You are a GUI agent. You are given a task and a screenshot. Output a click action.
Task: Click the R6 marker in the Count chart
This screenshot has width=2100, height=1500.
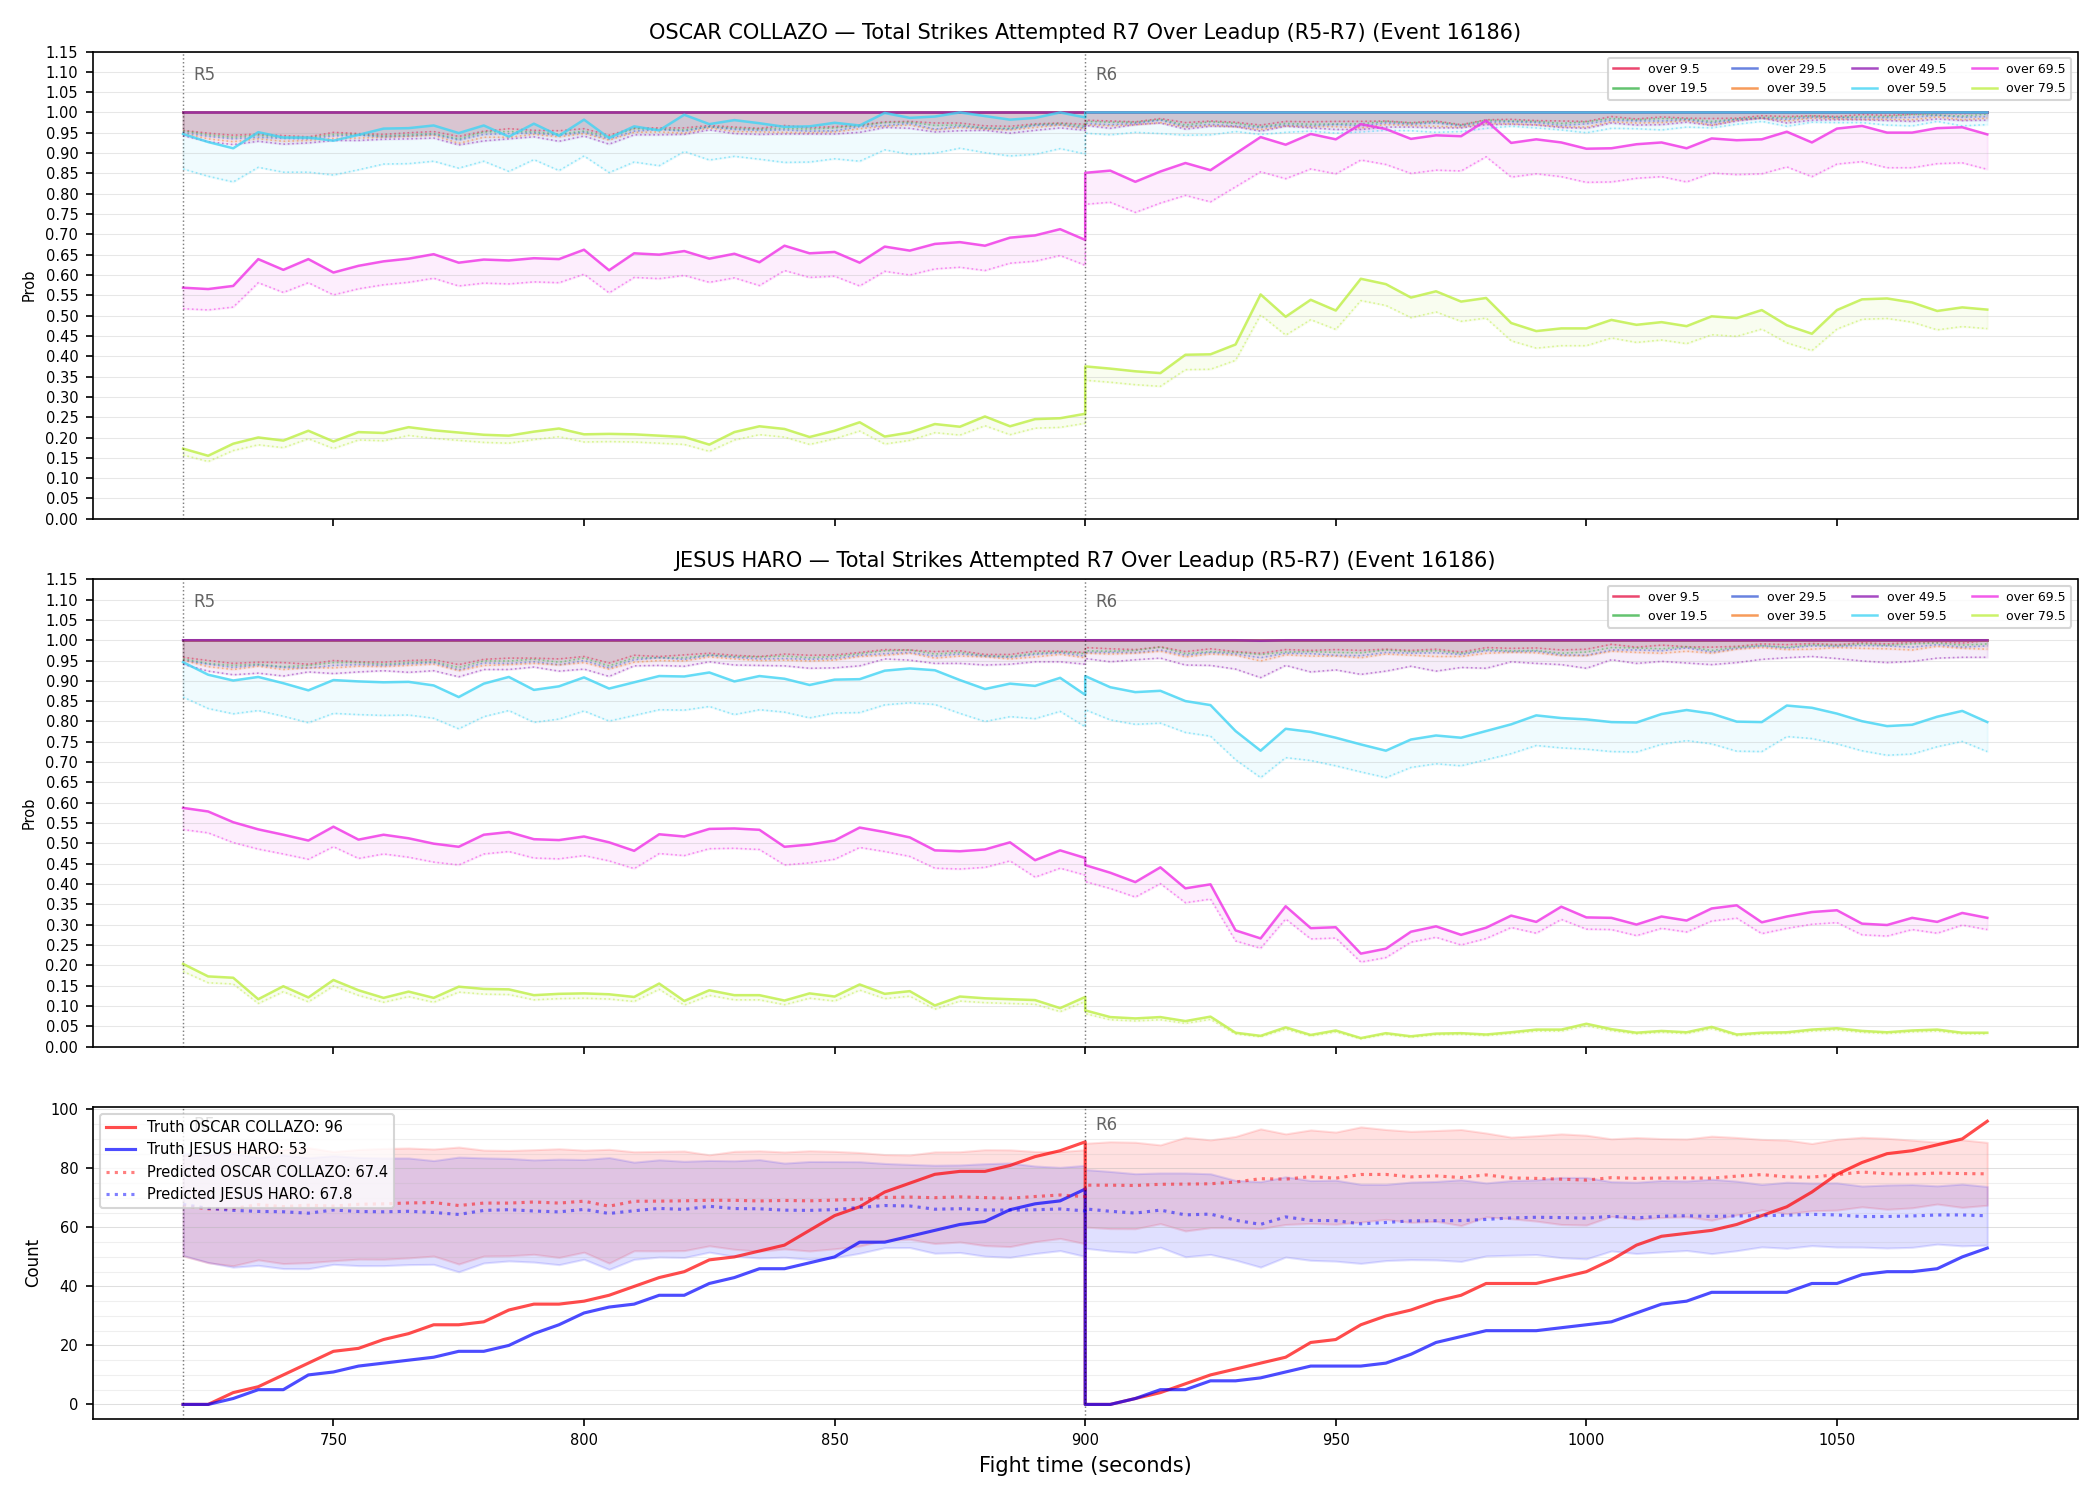[x=1106, y=1124]
